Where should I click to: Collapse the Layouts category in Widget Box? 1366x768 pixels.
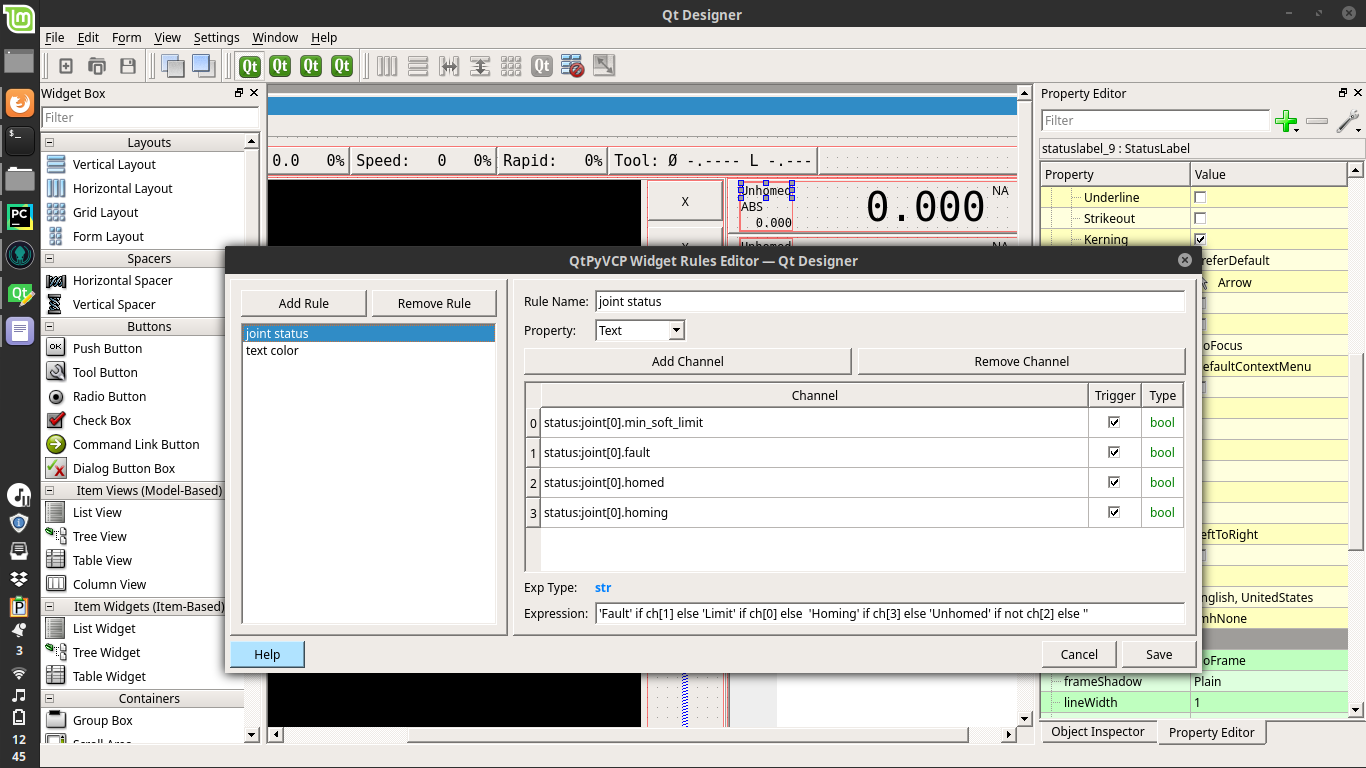pos(50,142)
